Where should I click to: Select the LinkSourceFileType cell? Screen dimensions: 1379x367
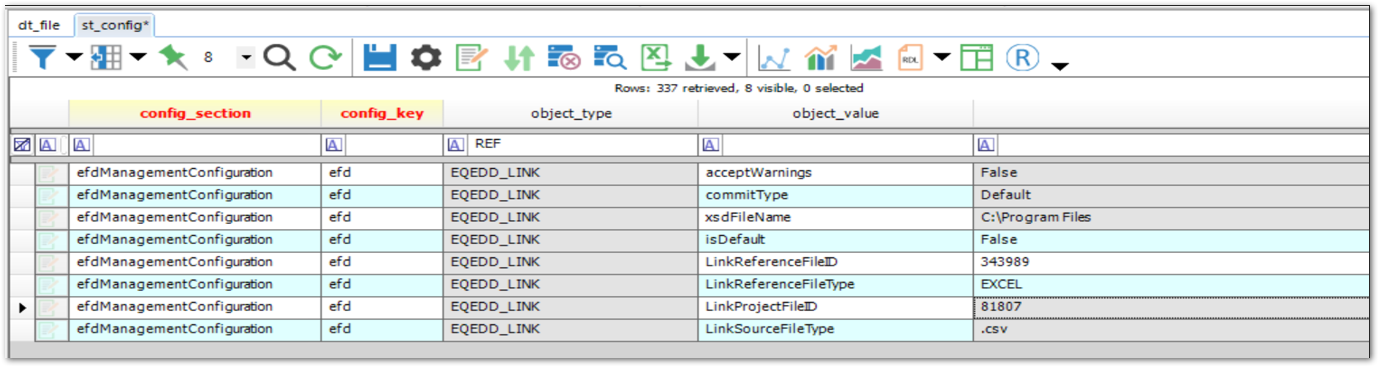(835, 329)
